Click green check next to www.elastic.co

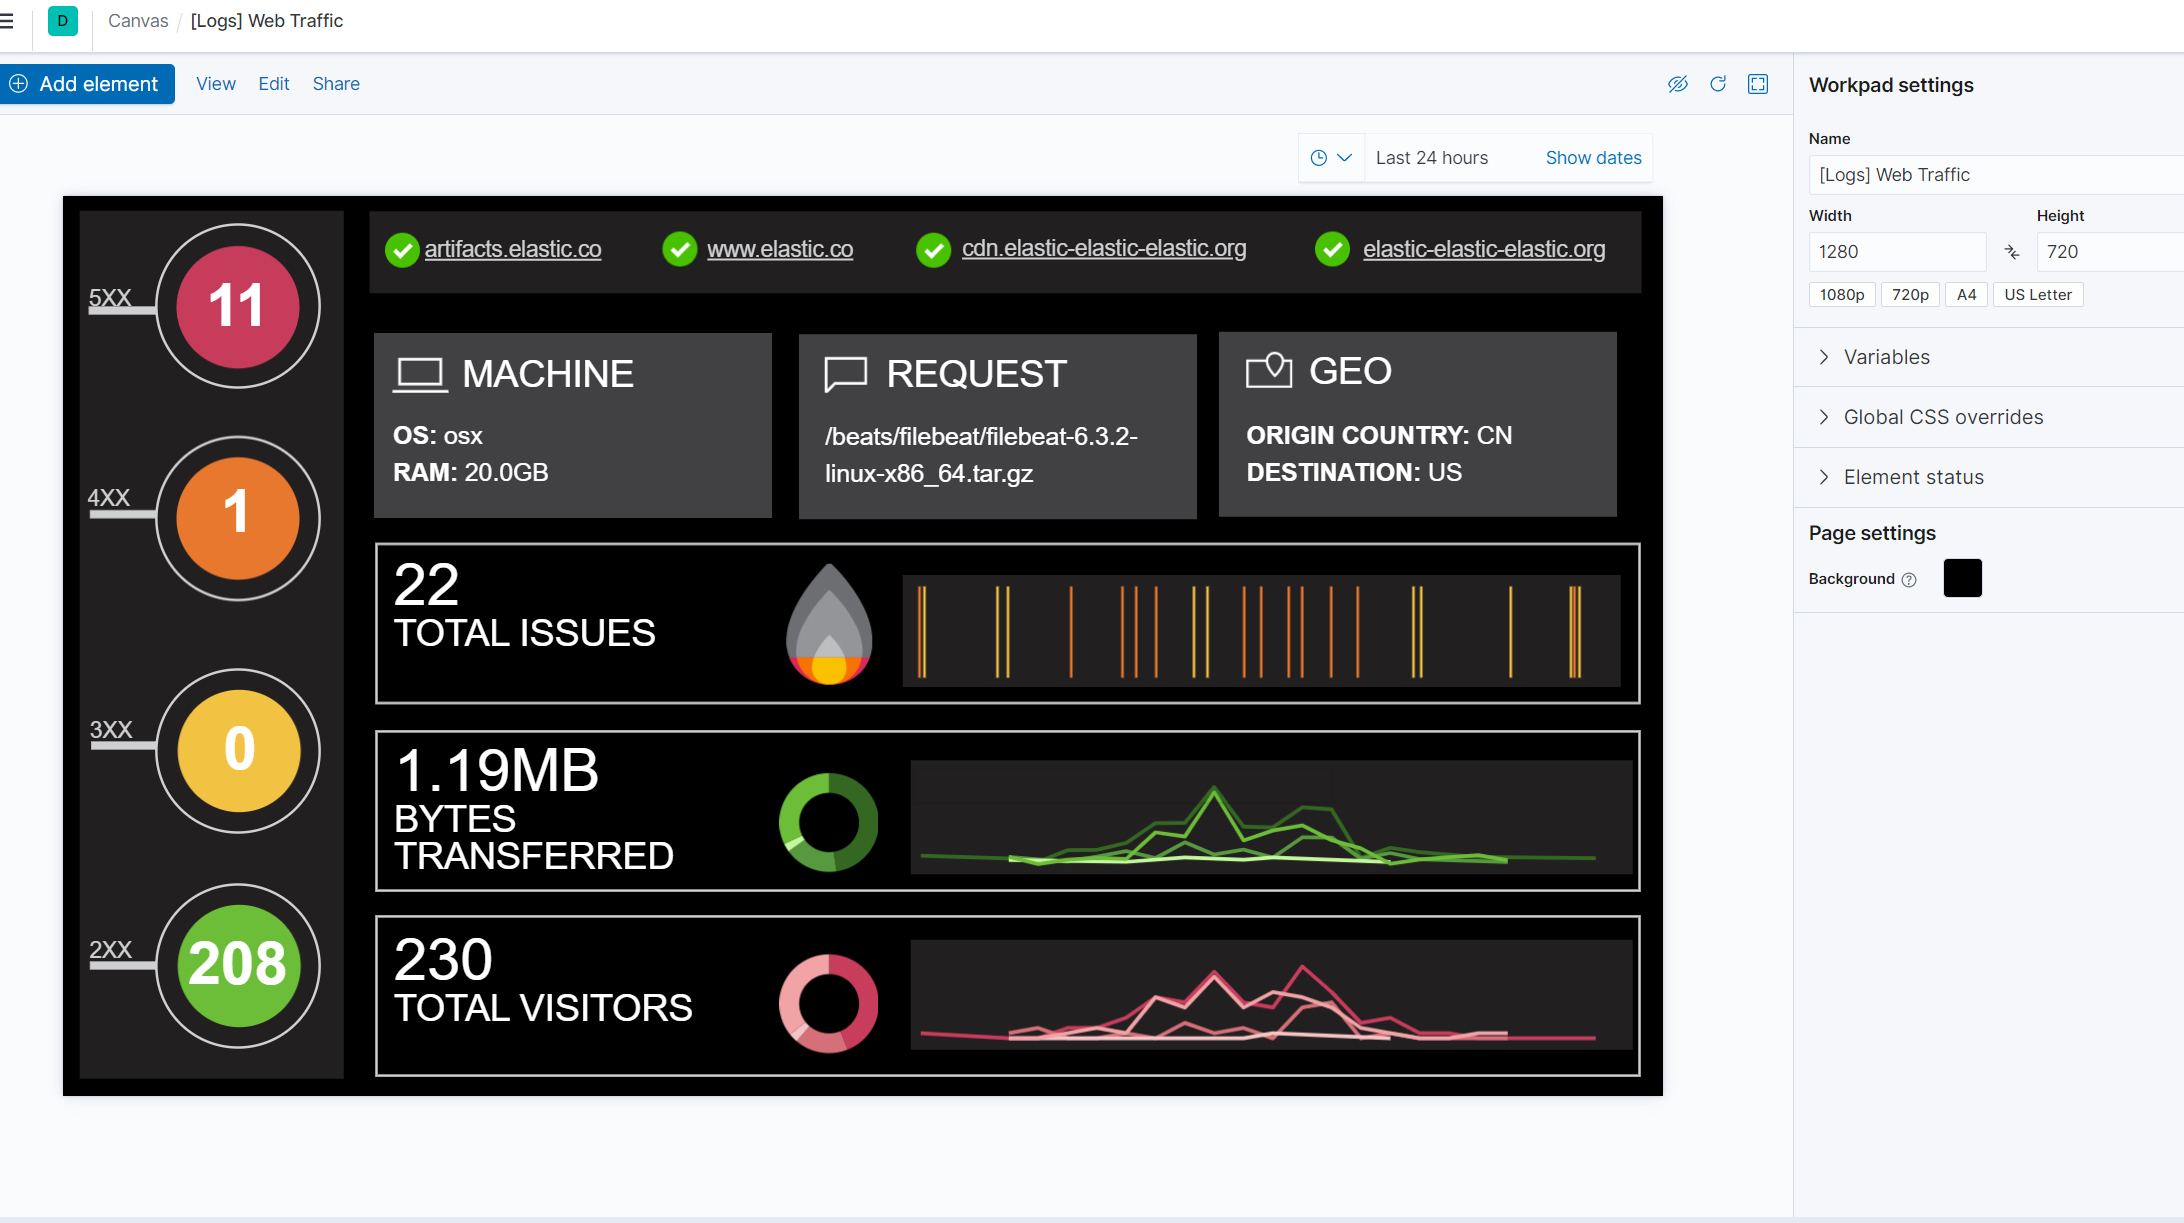pos(680,249)
